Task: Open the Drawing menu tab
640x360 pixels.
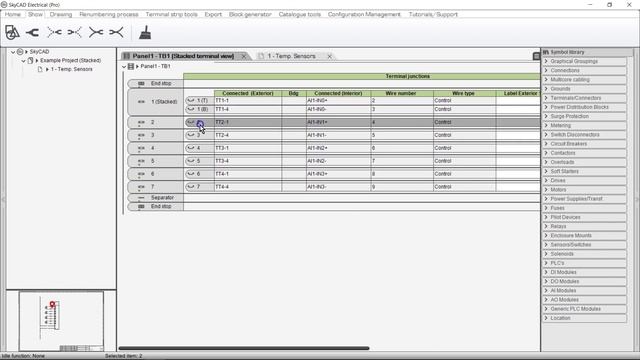Action: [x=61, y=14]
